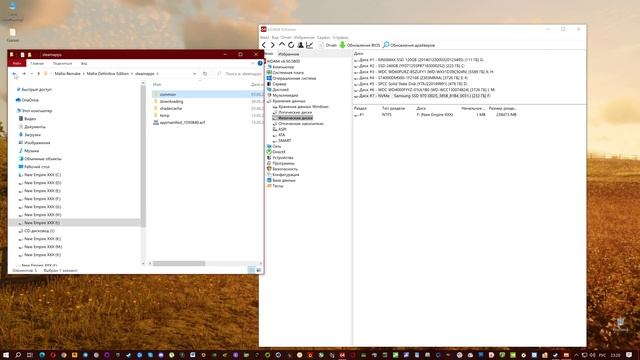Click the Explorer forward navigation arrow

click(x=24, y=74)
